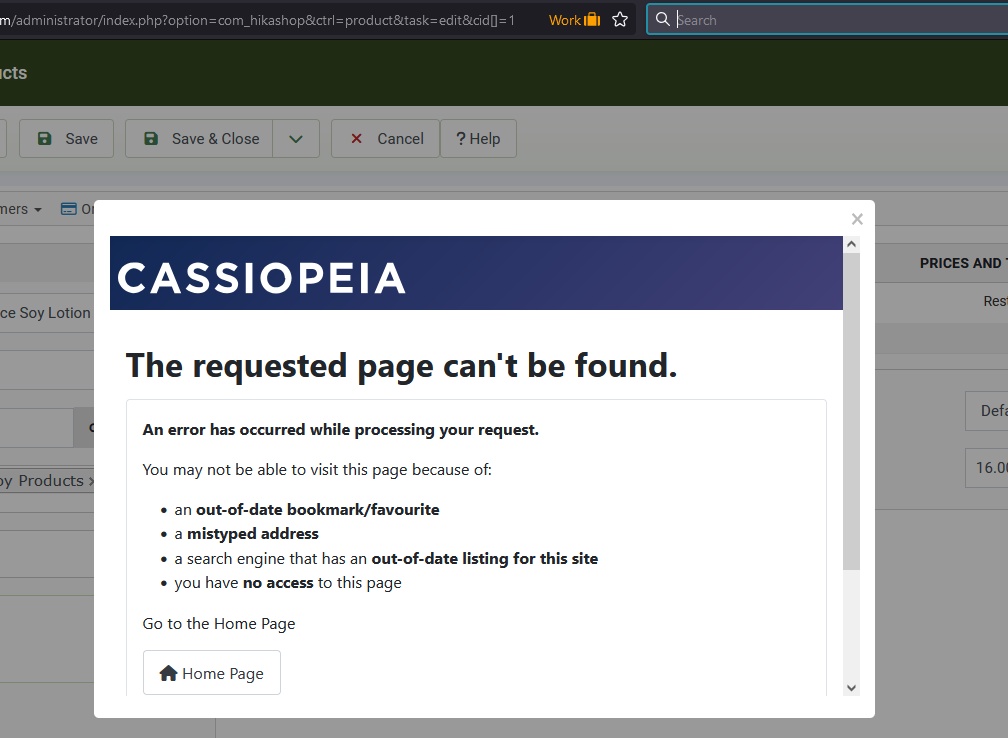Cancel the product edit
Screen dimensions: 1008x738
386,138
